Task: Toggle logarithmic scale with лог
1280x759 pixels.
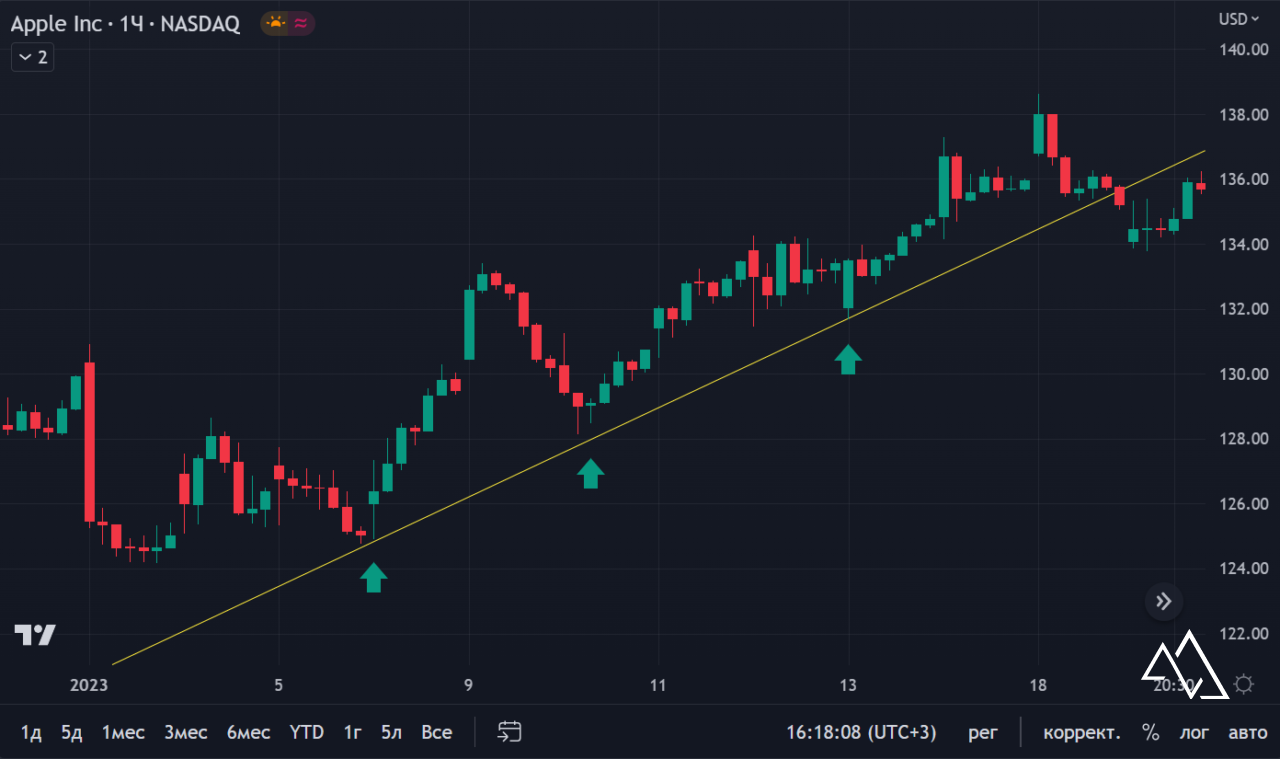Action: click(1194, 732)
